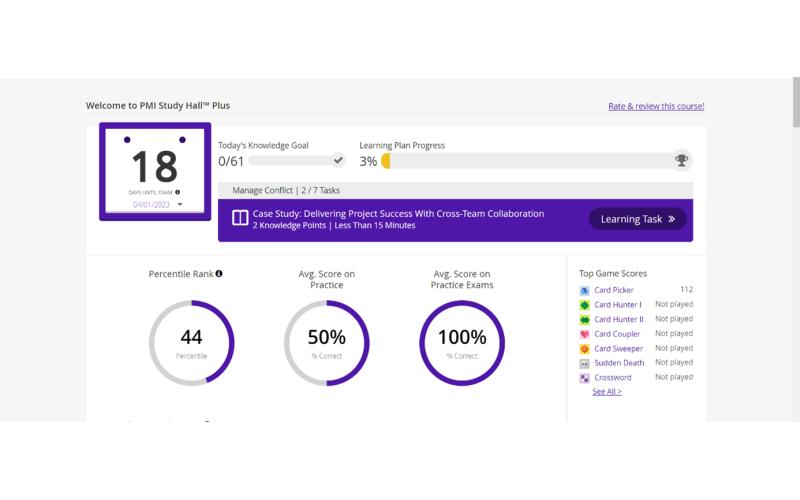800x500 pixels.
Task: Click the Card Picker game icon
Action: click(585, 290)
